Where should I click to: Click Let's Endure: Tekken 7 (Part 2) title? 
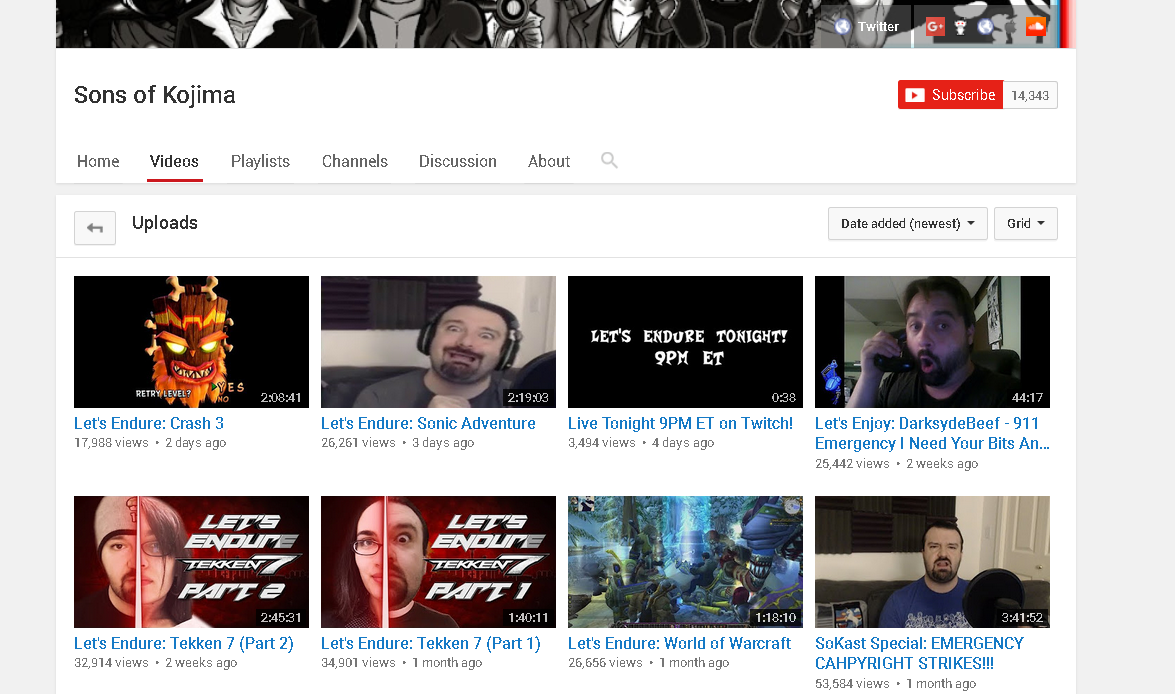pos(184,643)
